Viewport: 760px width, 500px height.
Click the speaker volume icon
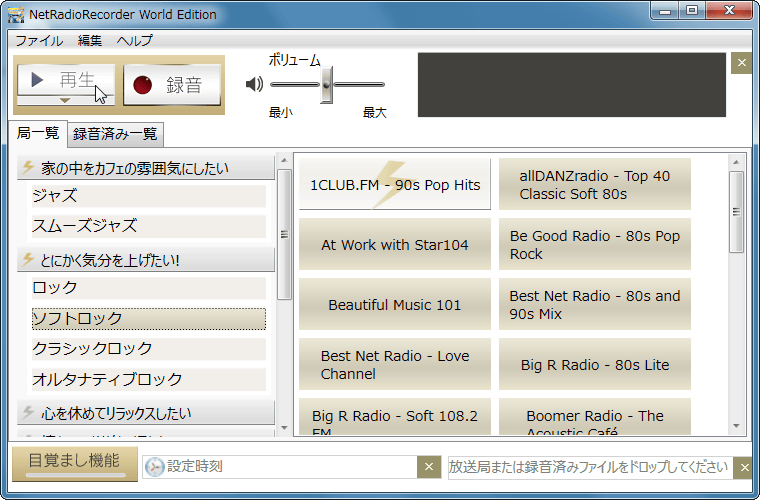(254, 84)
